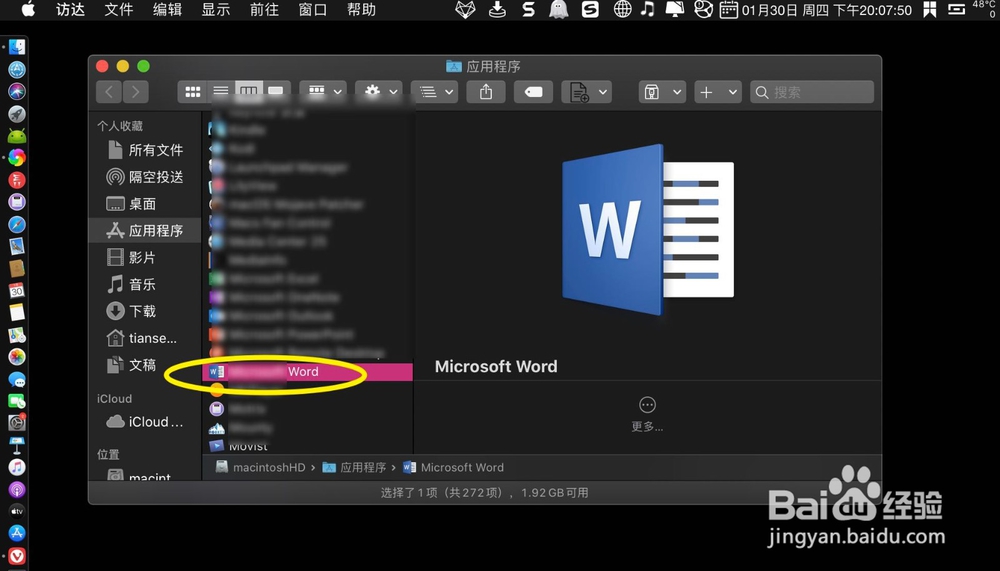
Task: Go forward using the Finder forward arrow
Action: point(136,92)
